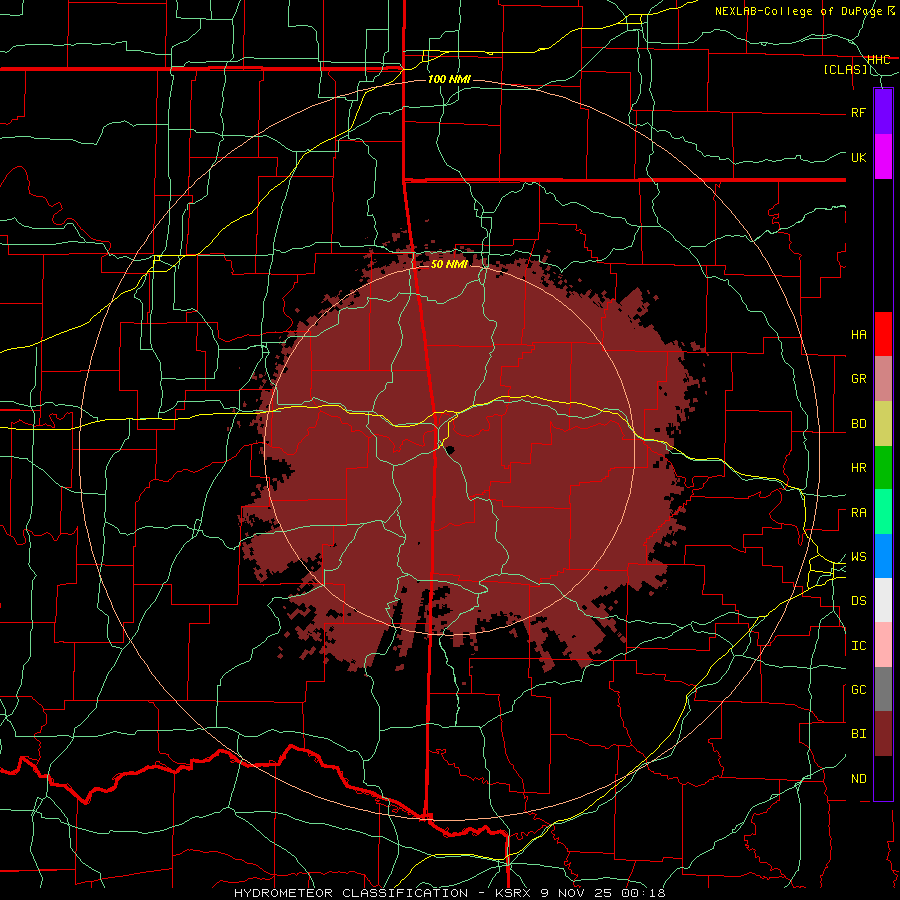Click the 9 NOV 25 date text
The width and height of the screenshot is (900, 900).
577,893
